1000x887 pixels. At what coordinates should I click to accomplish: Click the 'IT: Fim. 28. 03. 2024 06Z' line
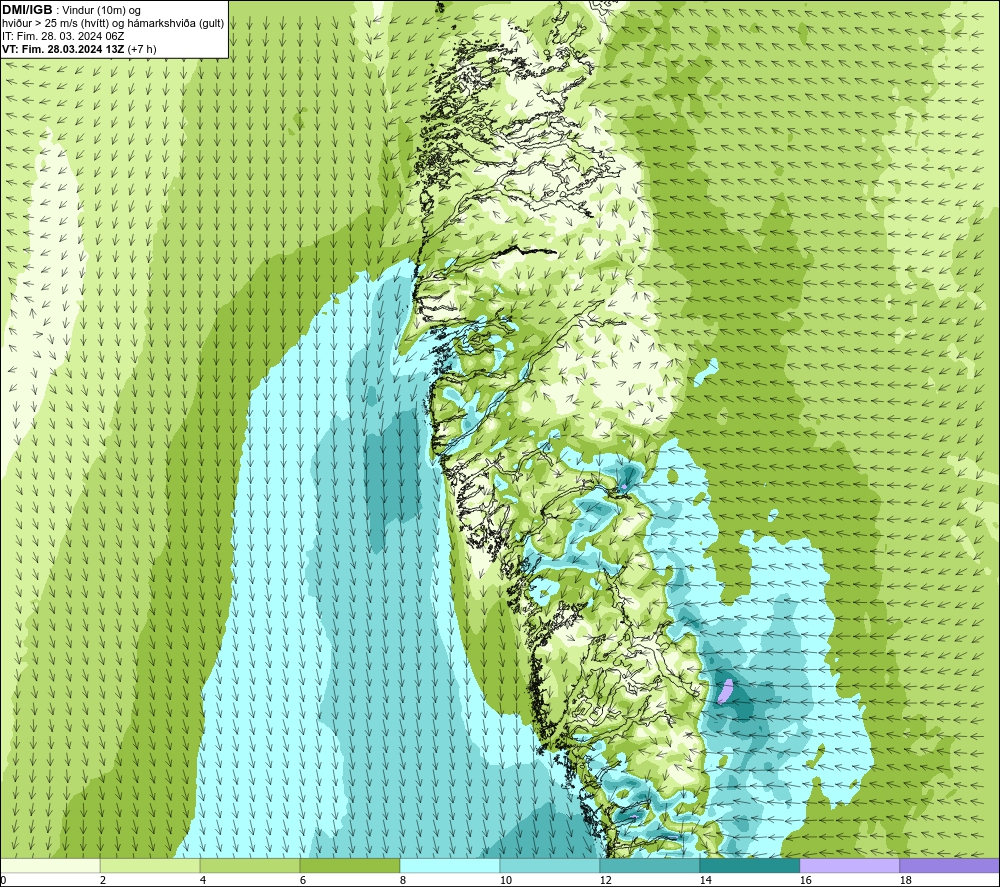[63, 36]
